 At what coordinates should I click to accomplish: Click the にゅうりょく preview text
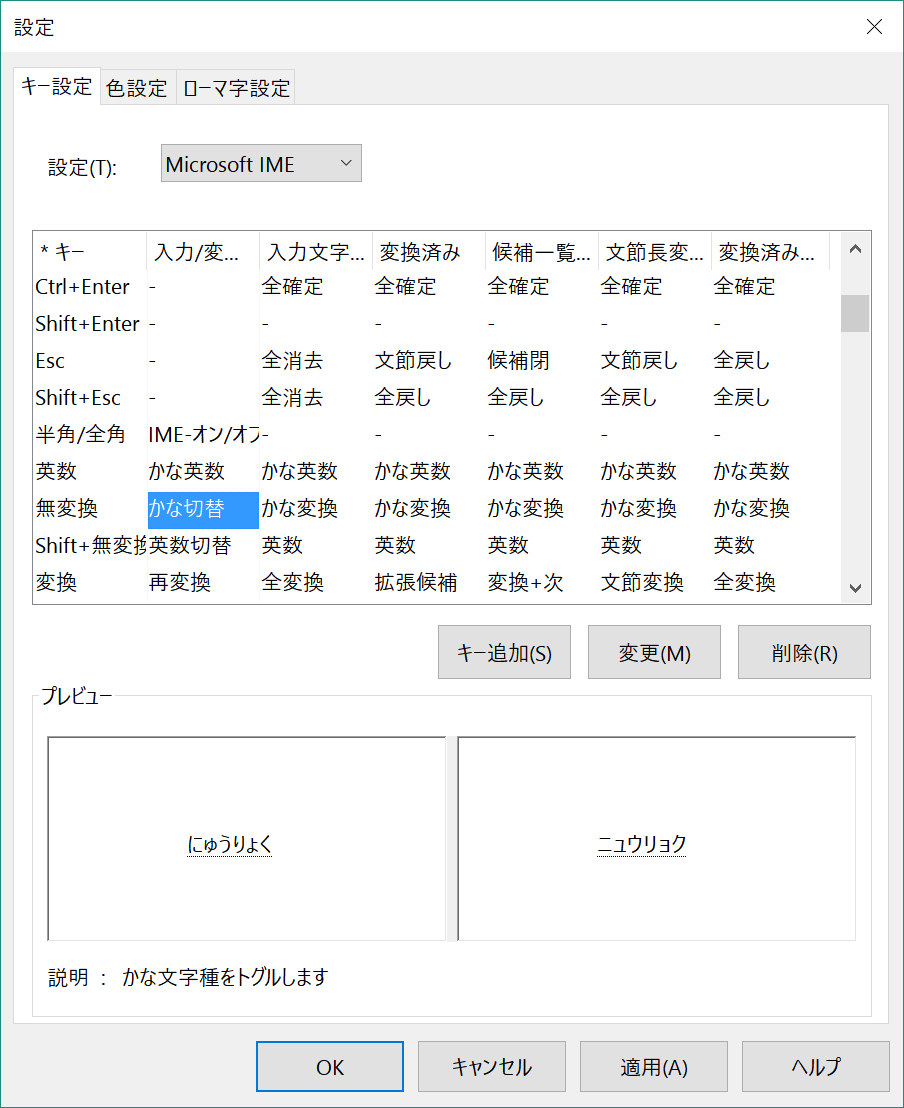pos(230,844)
